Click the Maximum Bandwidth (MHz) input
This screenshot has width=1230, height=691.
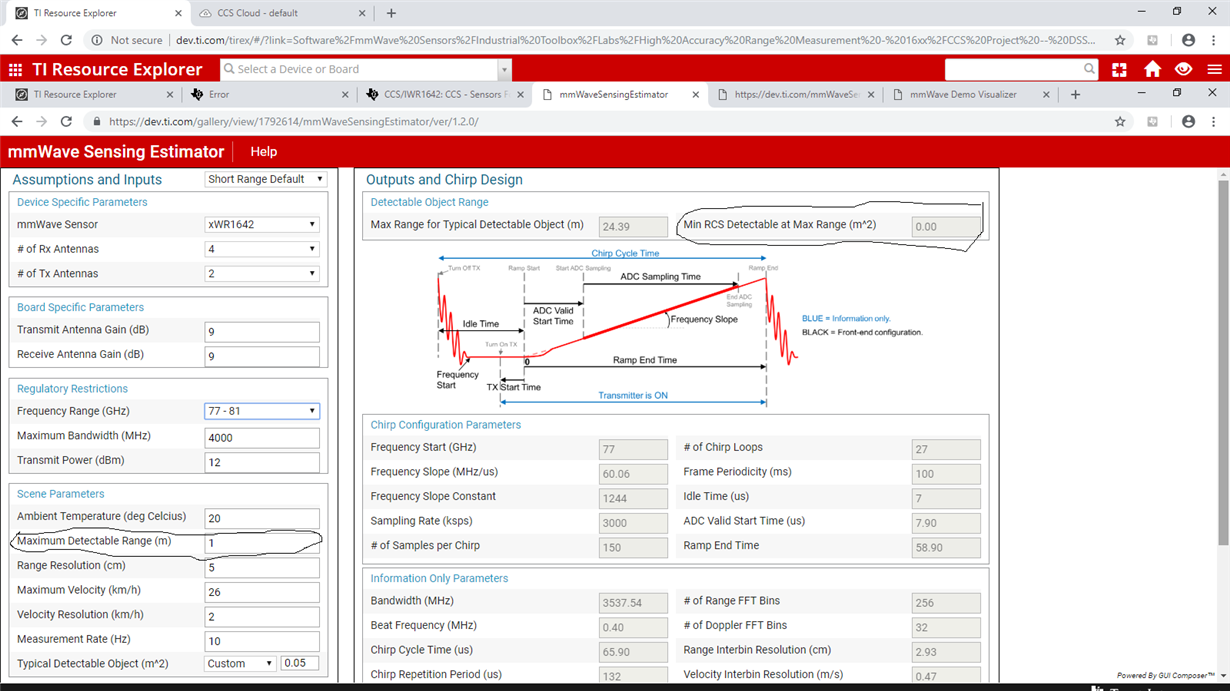click(262, 437)
